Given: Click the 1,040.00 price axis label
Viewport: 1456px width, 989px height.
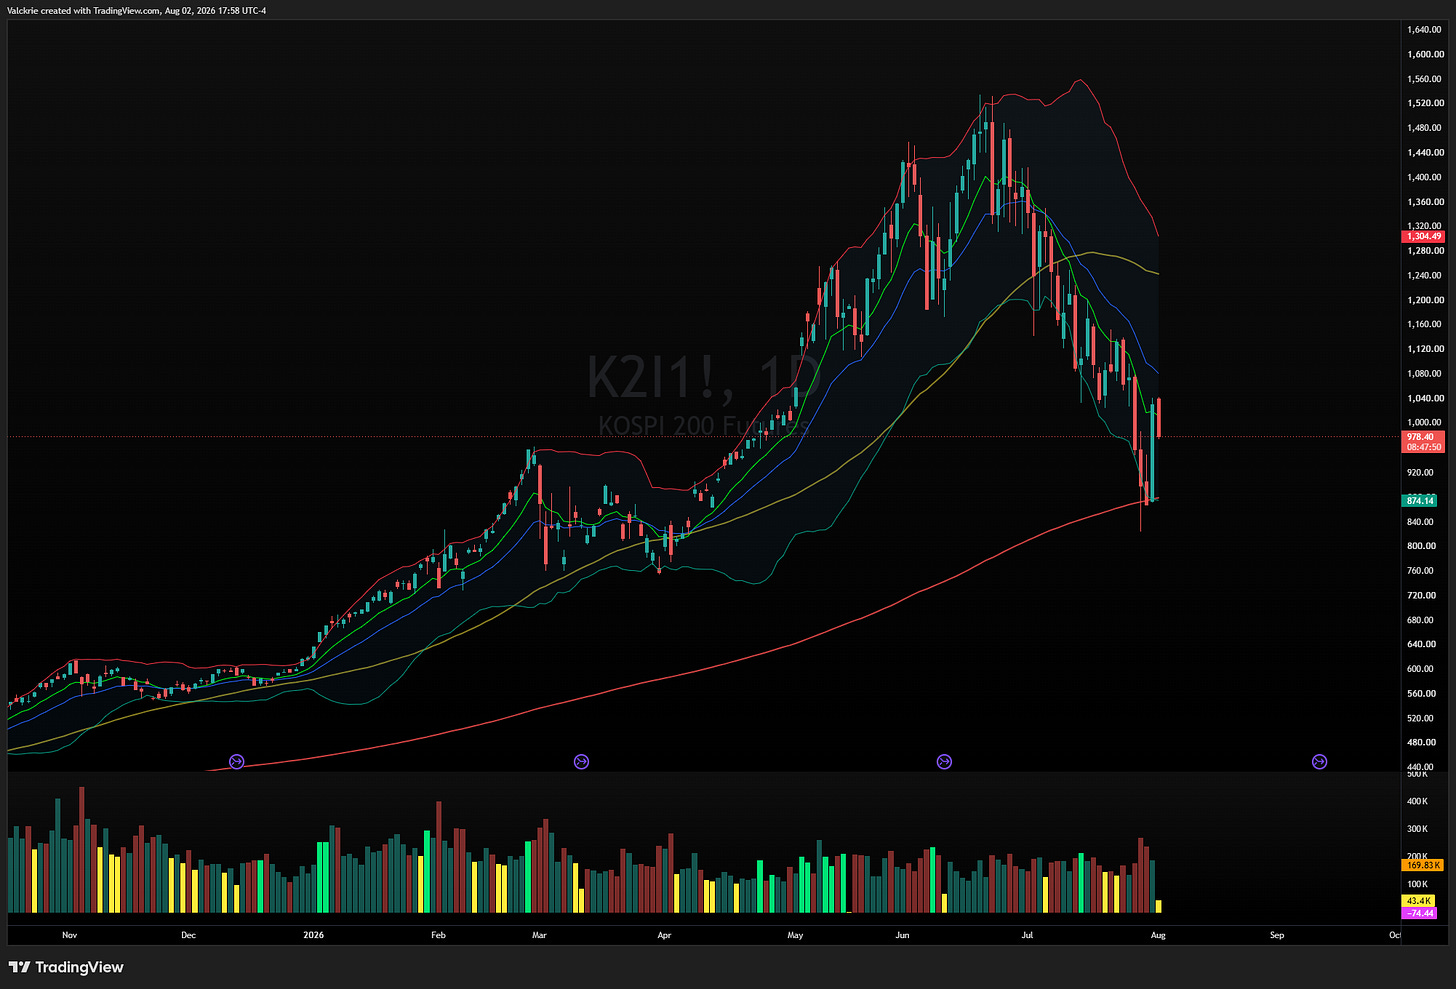Looking at the screenshot, I should click(1424, 398).
